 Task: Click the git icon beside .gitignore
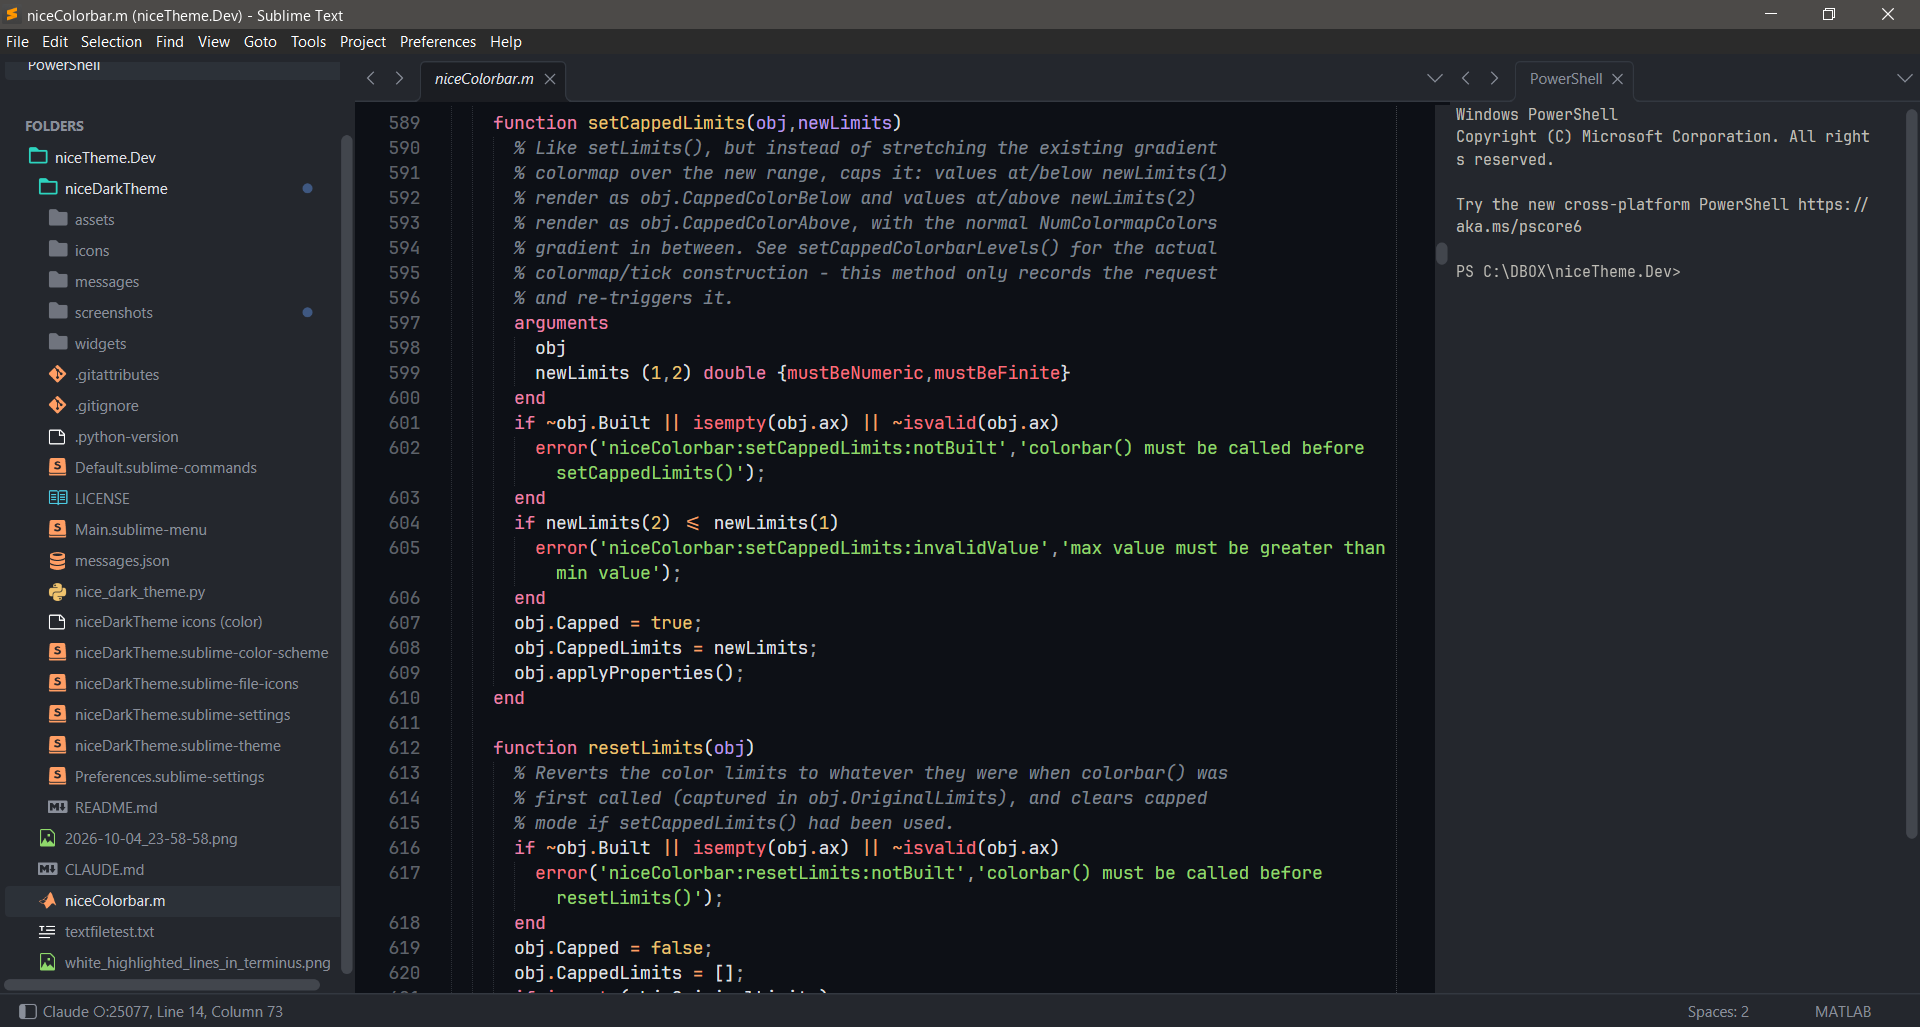click(58, 405)
